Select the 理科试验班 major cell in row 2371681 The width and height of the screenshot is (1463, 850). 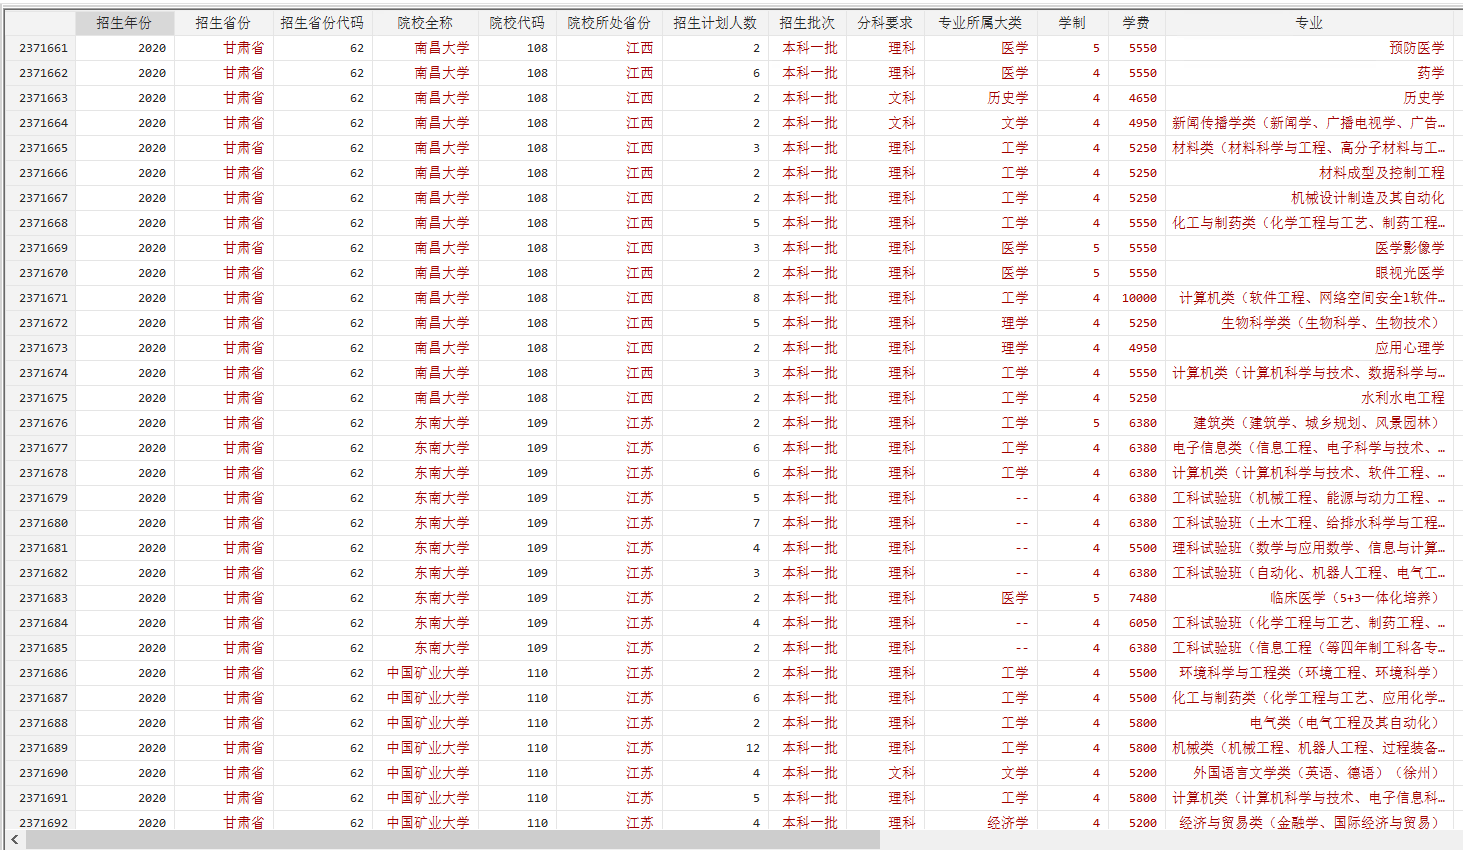coord(1309,548)
